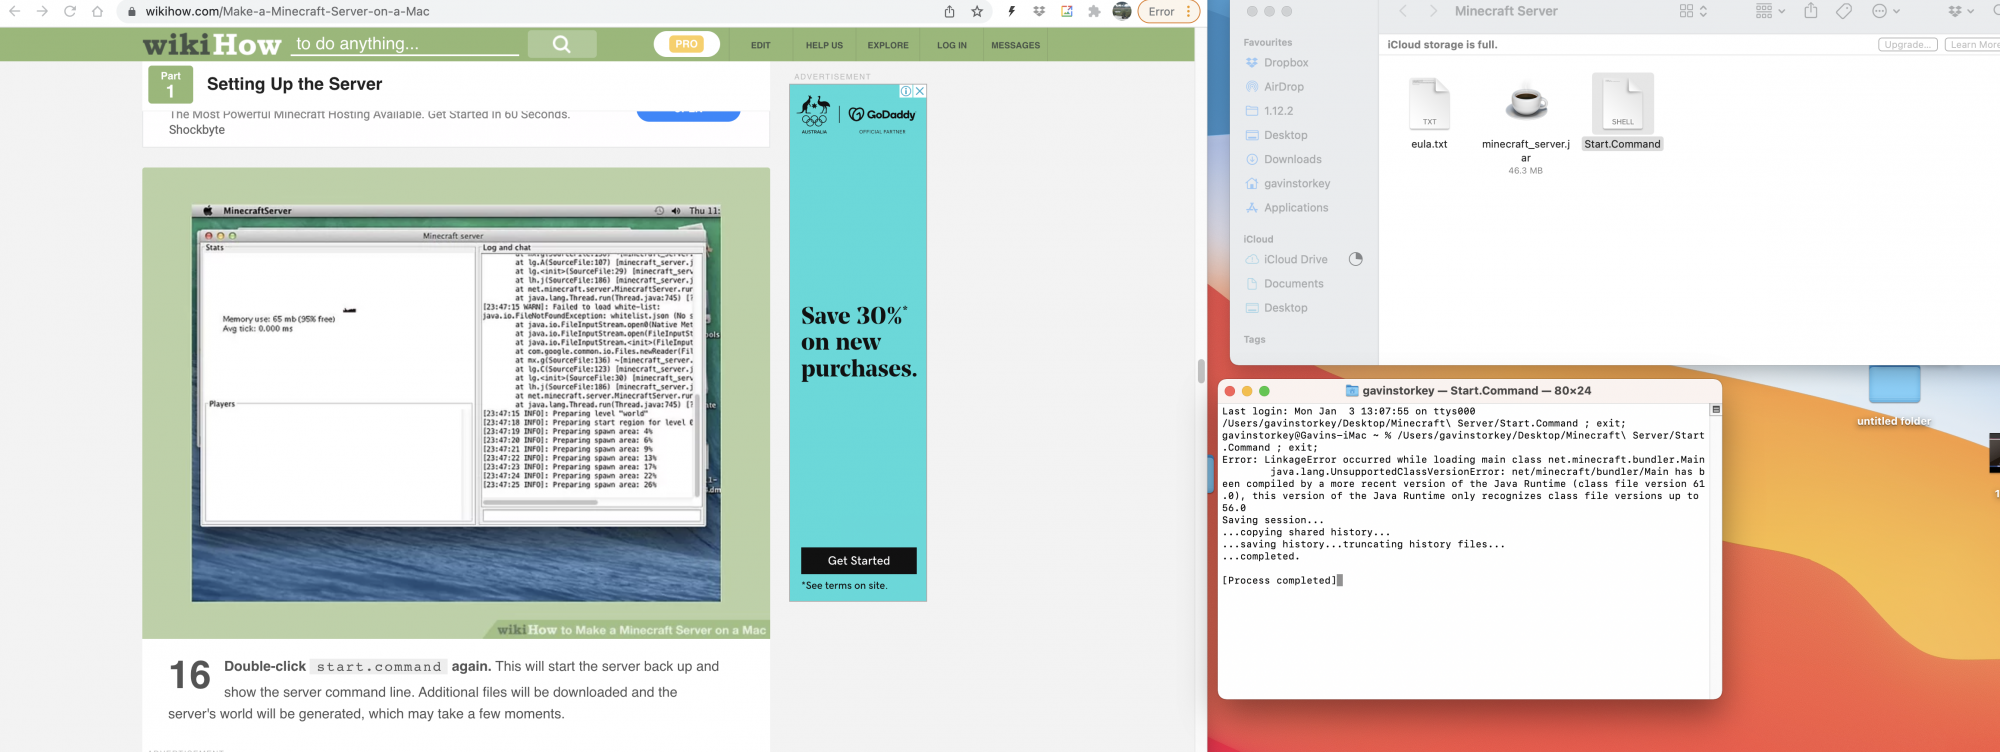
Task: Click the Finder forward arrow
Action: coord(1433,11)
